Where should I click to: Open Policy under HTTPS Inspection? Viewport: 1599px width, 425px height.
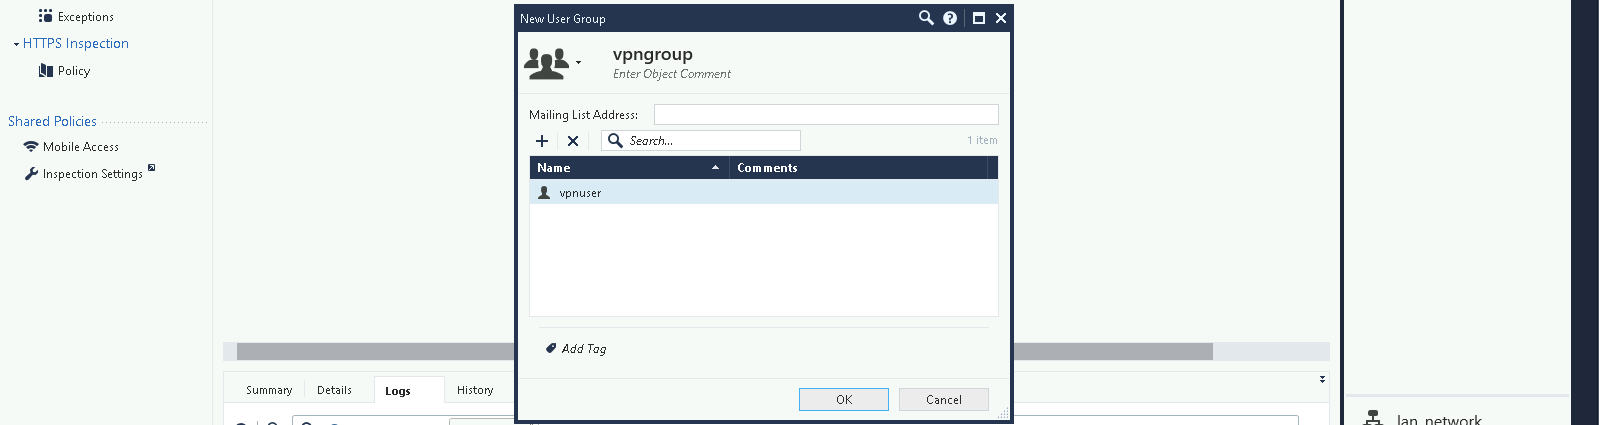[x=73, y=71]
